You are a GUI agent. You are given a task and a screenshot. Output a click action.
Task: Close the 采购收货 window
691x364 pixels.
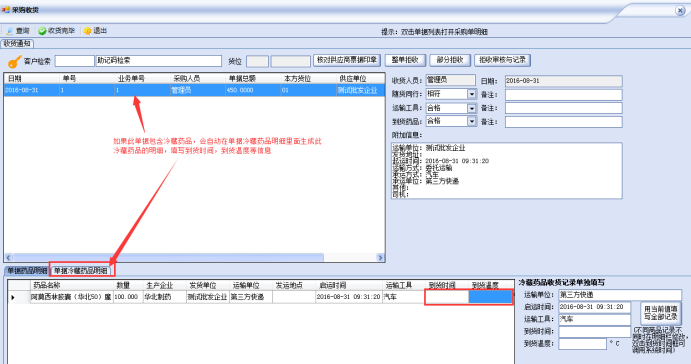click(680, 10)
